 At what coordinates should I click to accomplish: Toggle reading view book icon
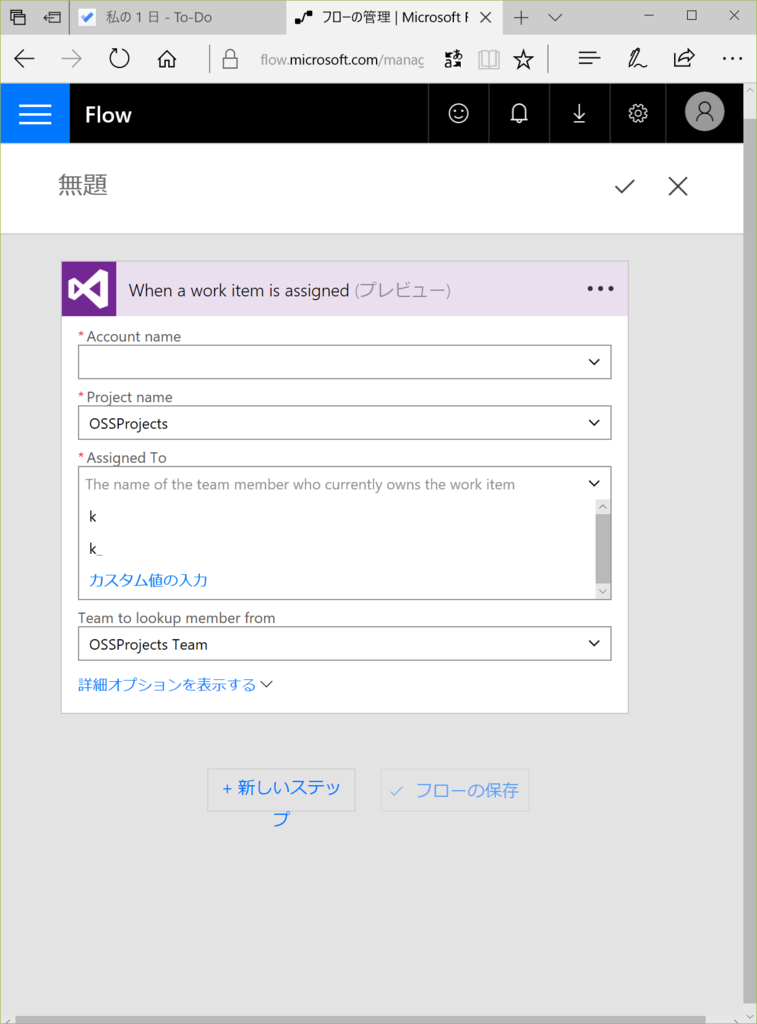tap(489, 59)
